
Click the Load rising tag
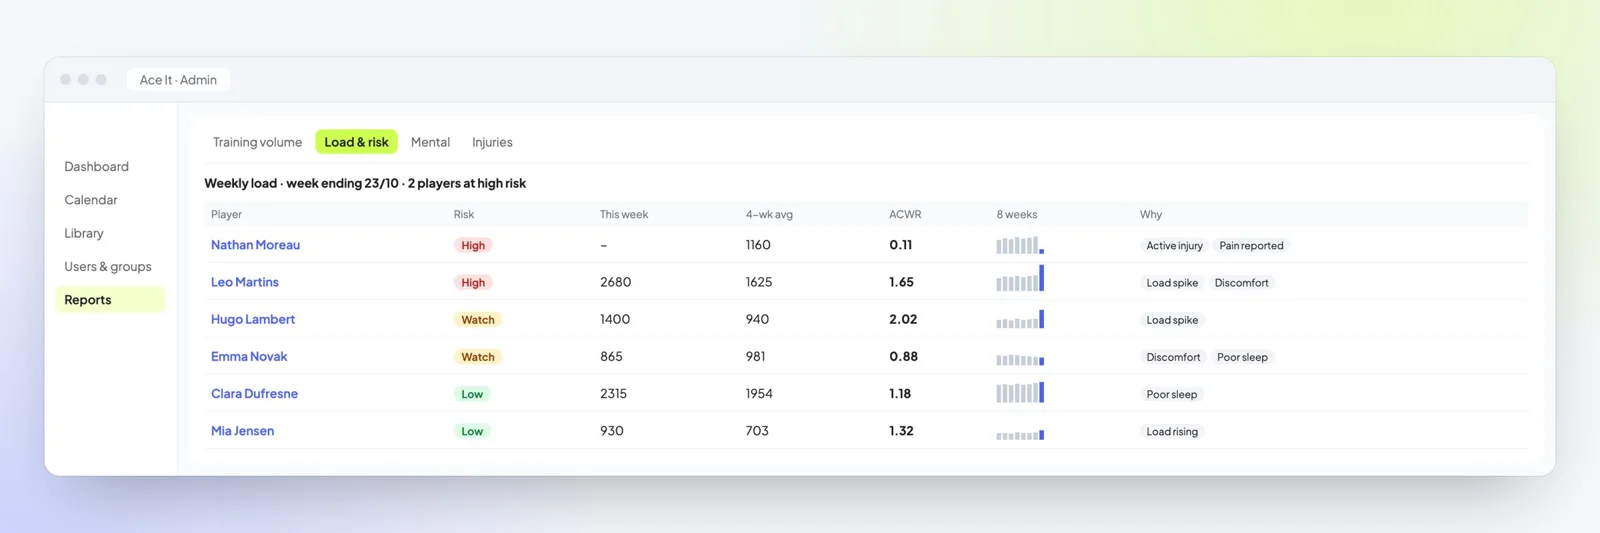click(x=1172, y=431)
